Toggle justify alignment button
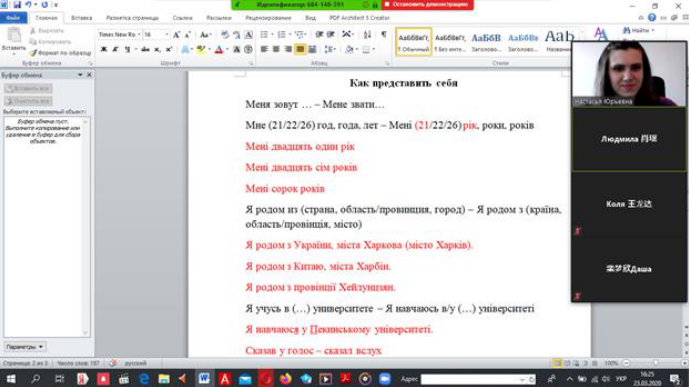Image resolution: width=689 pixels, height=387 pixels. click(x=300, y=49)
